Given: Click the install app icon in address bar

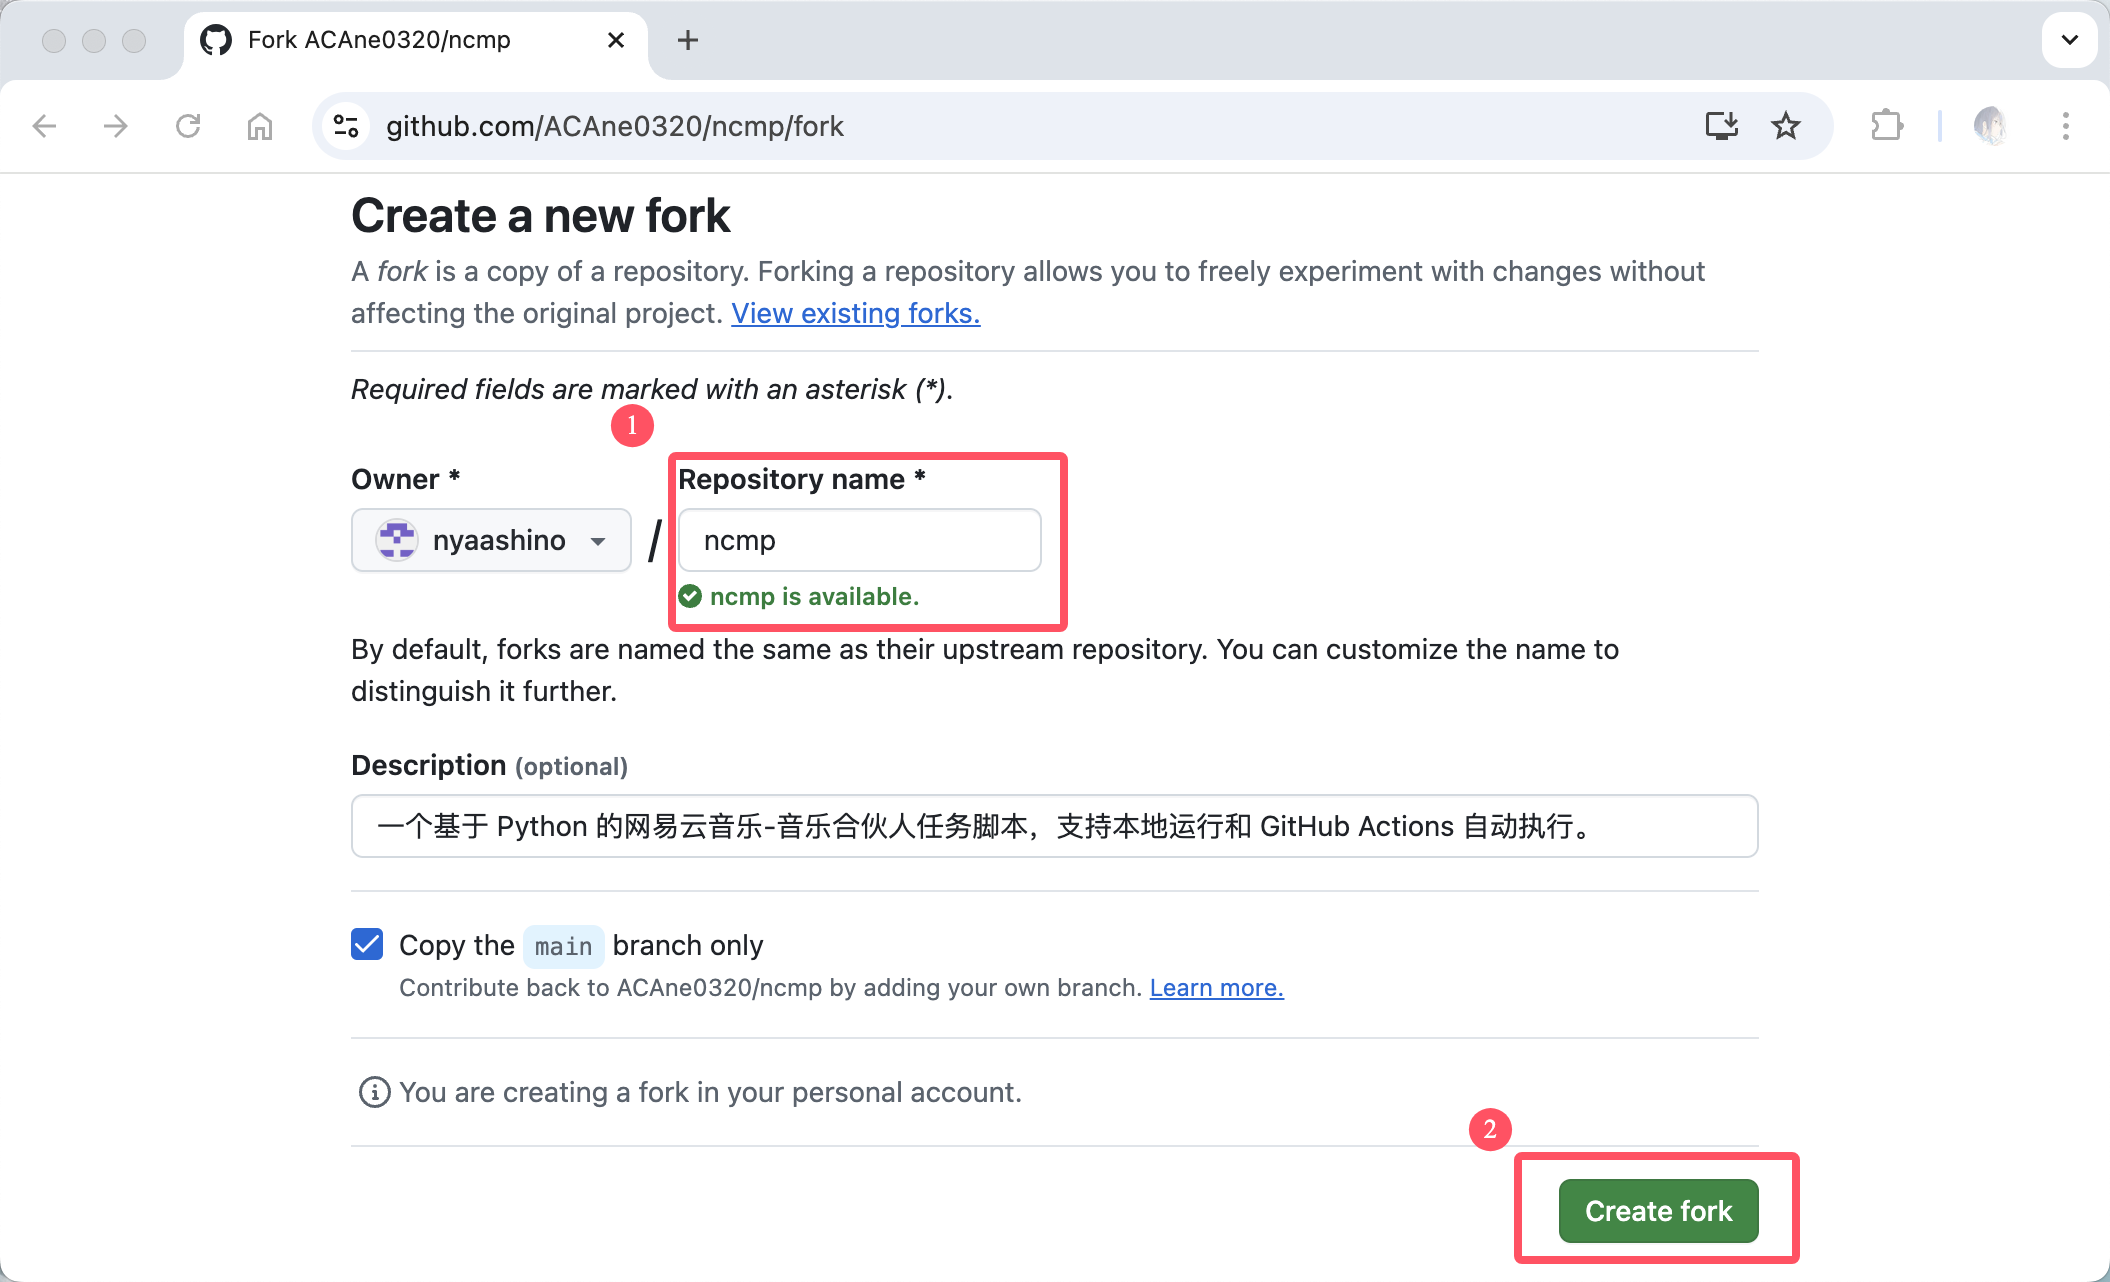Looking at the screenshot, I should click(1721, 126).
